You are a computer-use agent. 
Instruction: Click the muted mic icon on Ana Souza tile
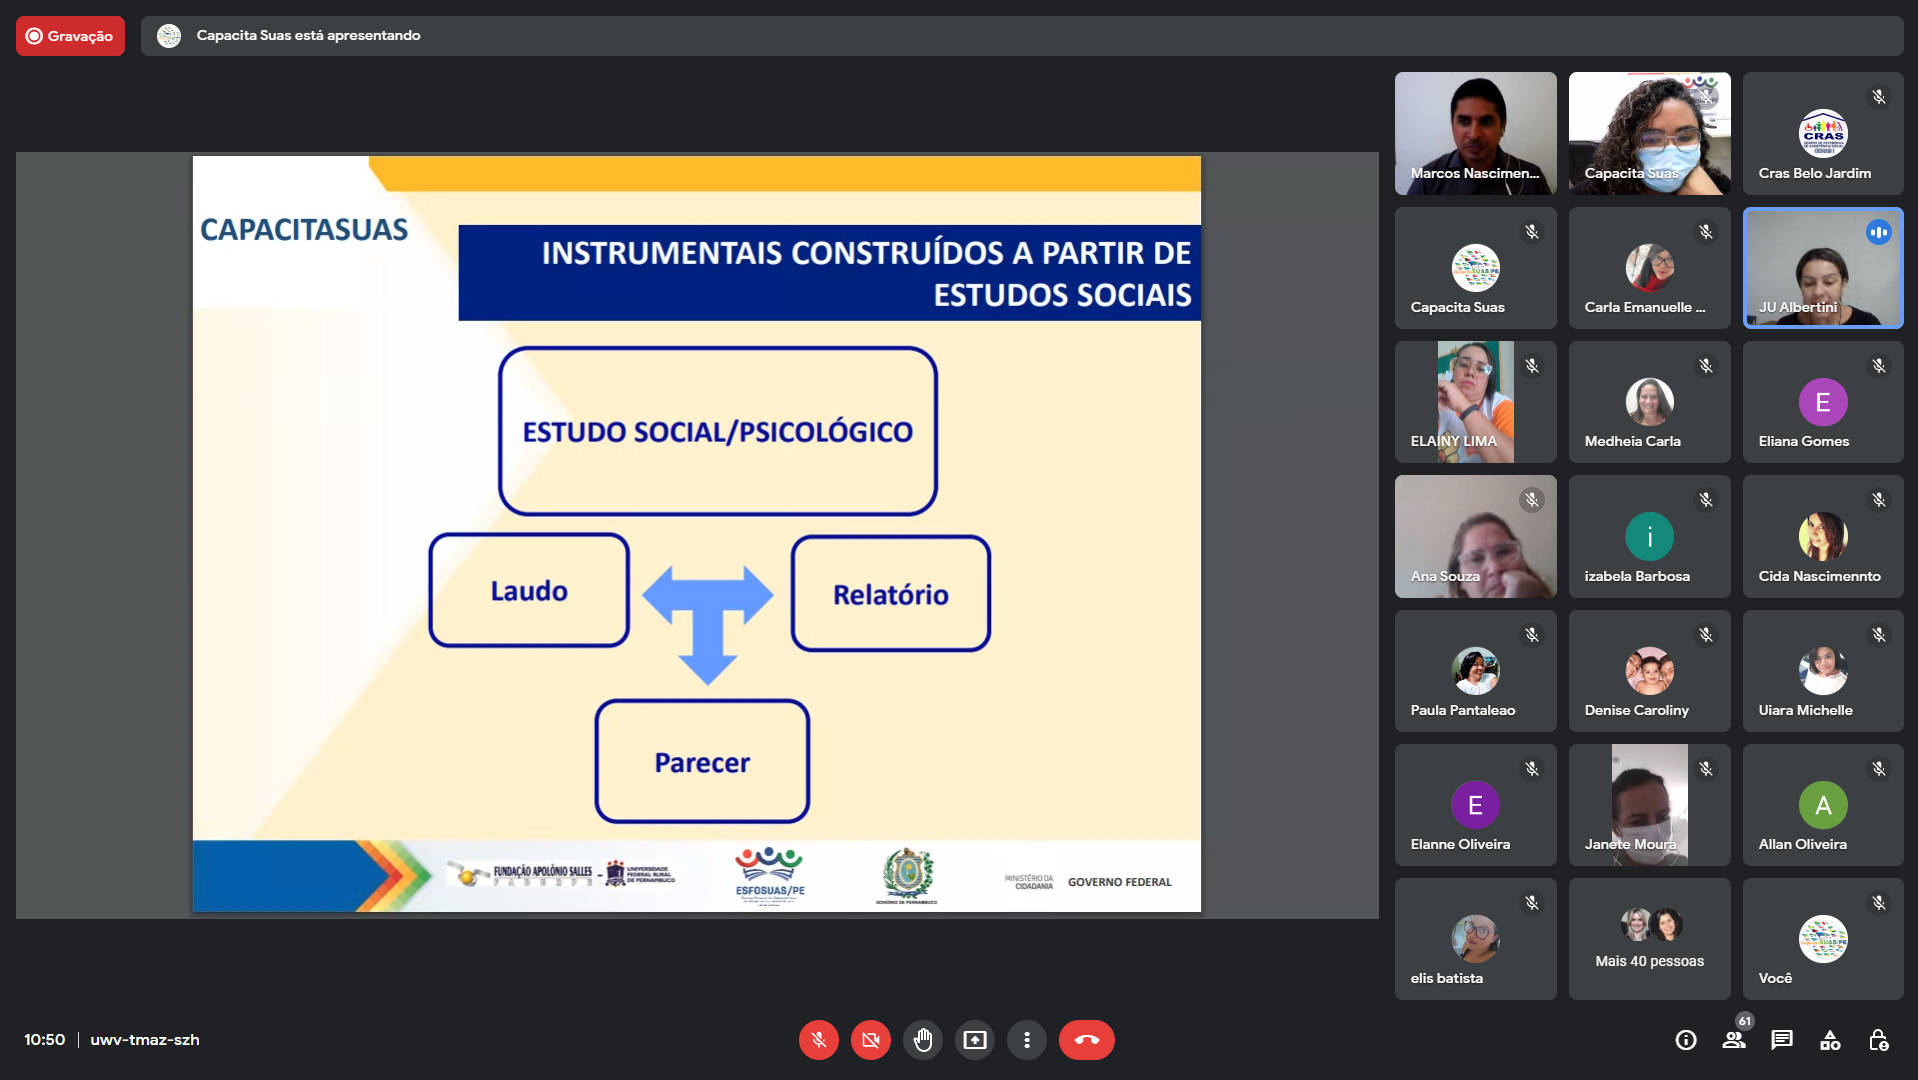click(x=1532, y=500)
